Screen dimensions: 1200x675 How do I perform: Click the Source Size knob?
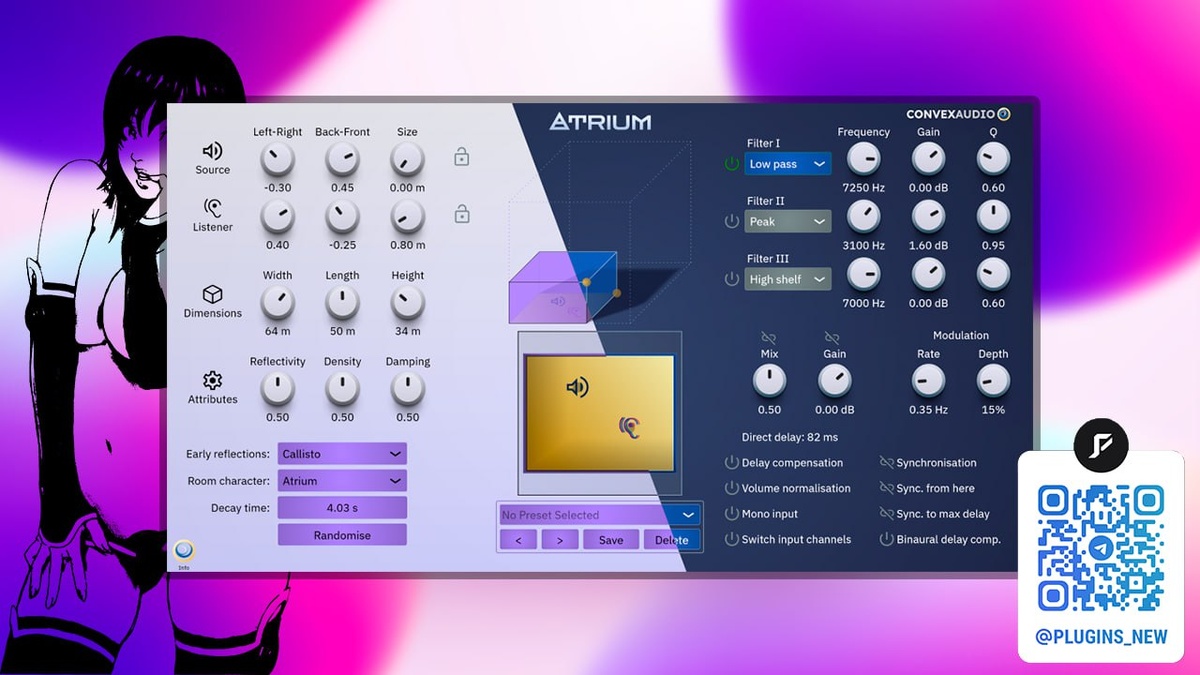pos(407,158)
